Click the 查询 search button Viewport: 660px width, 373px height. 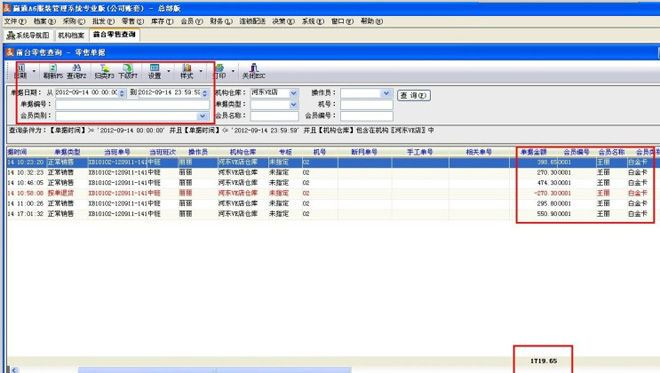pos(413,96)
